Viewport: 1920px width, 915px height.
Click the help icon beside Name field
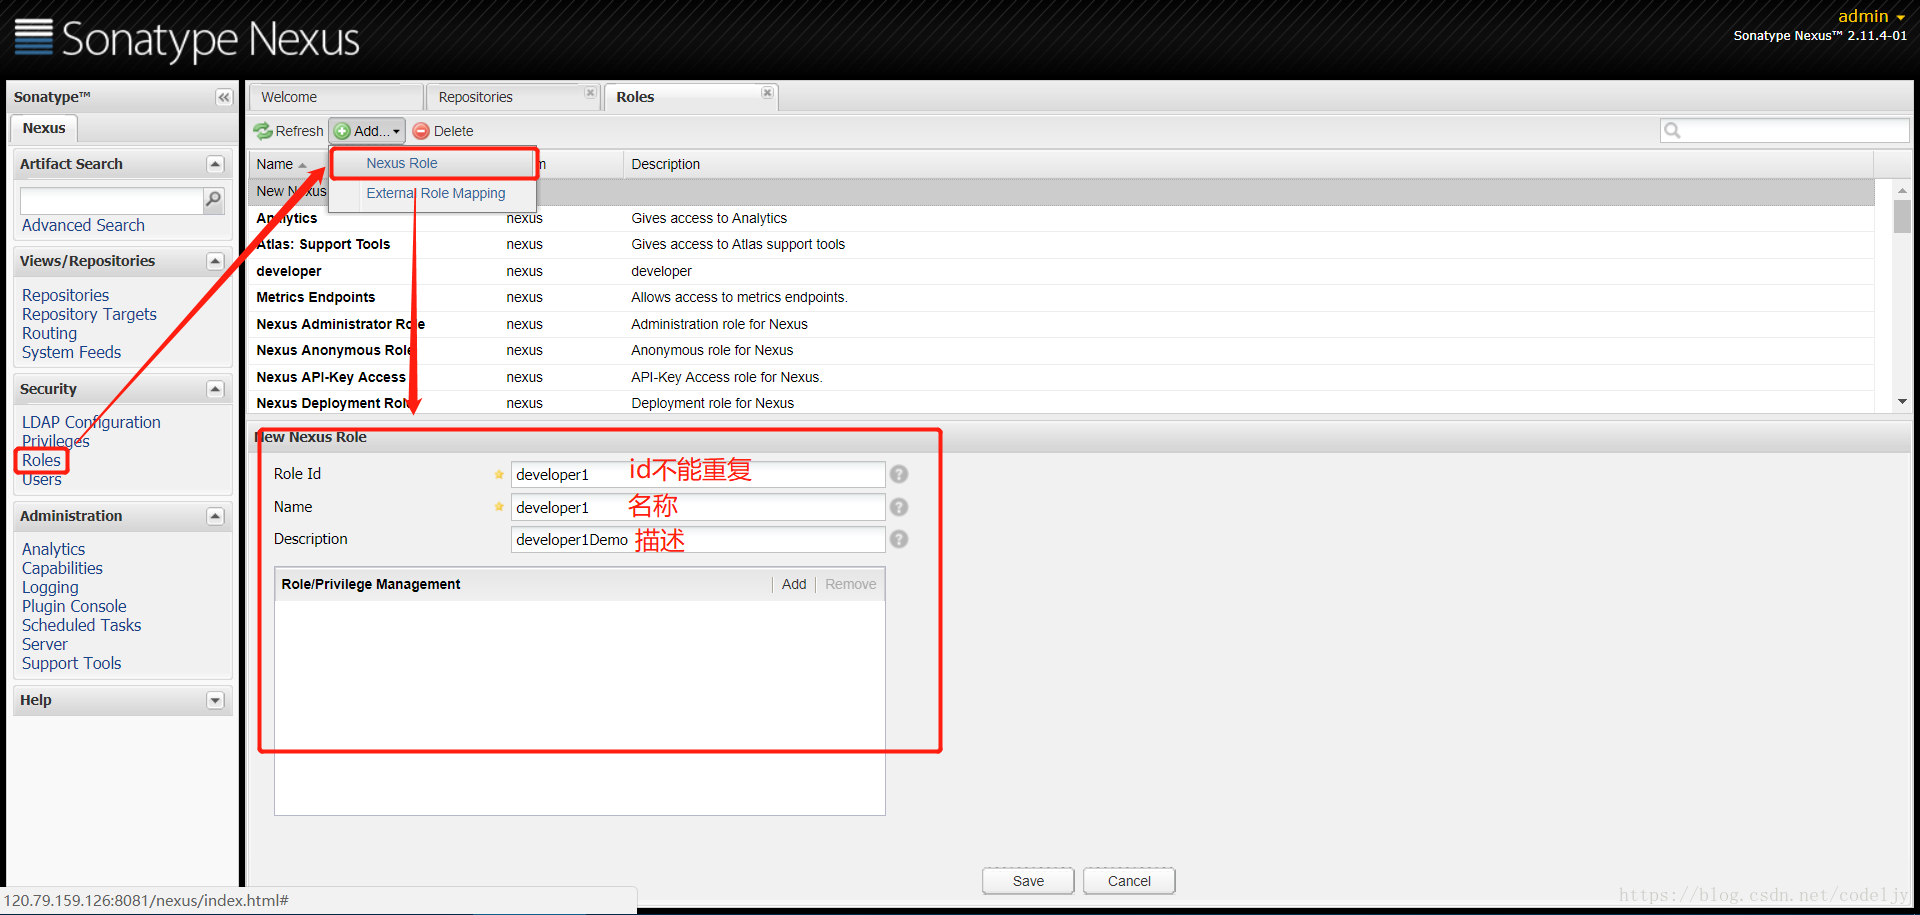pyautogui.click(x=899, y=507)
